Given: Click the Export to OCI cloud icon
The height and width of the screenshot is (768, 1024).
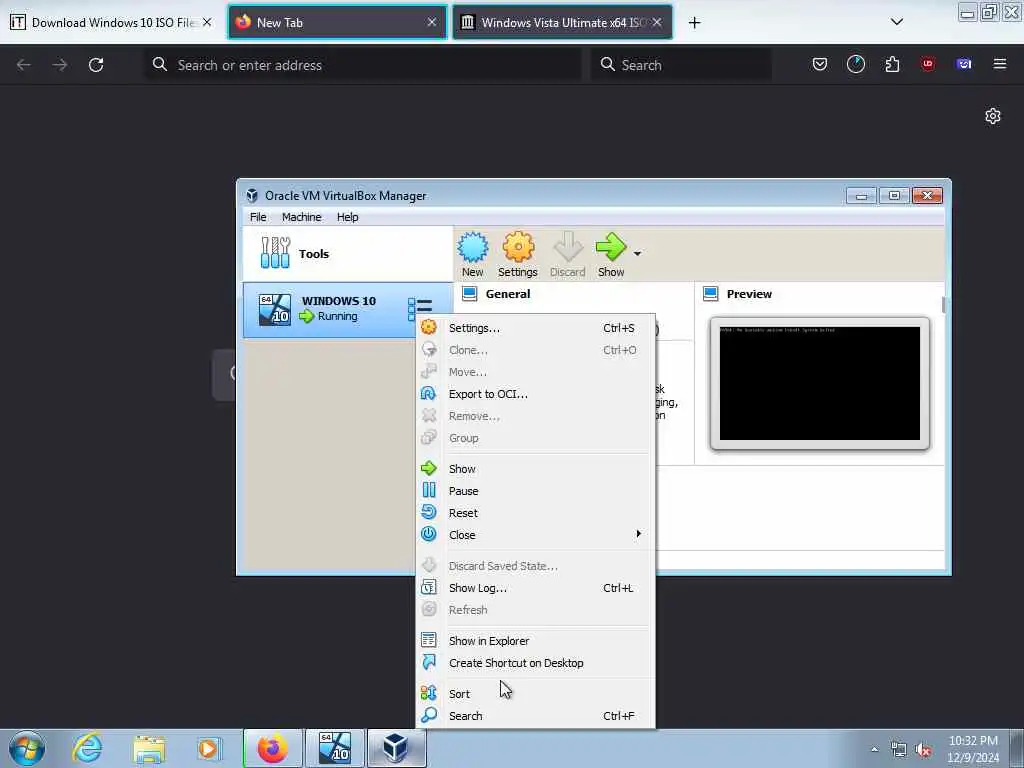Looking at the screenshot, I should pos(428,393).
